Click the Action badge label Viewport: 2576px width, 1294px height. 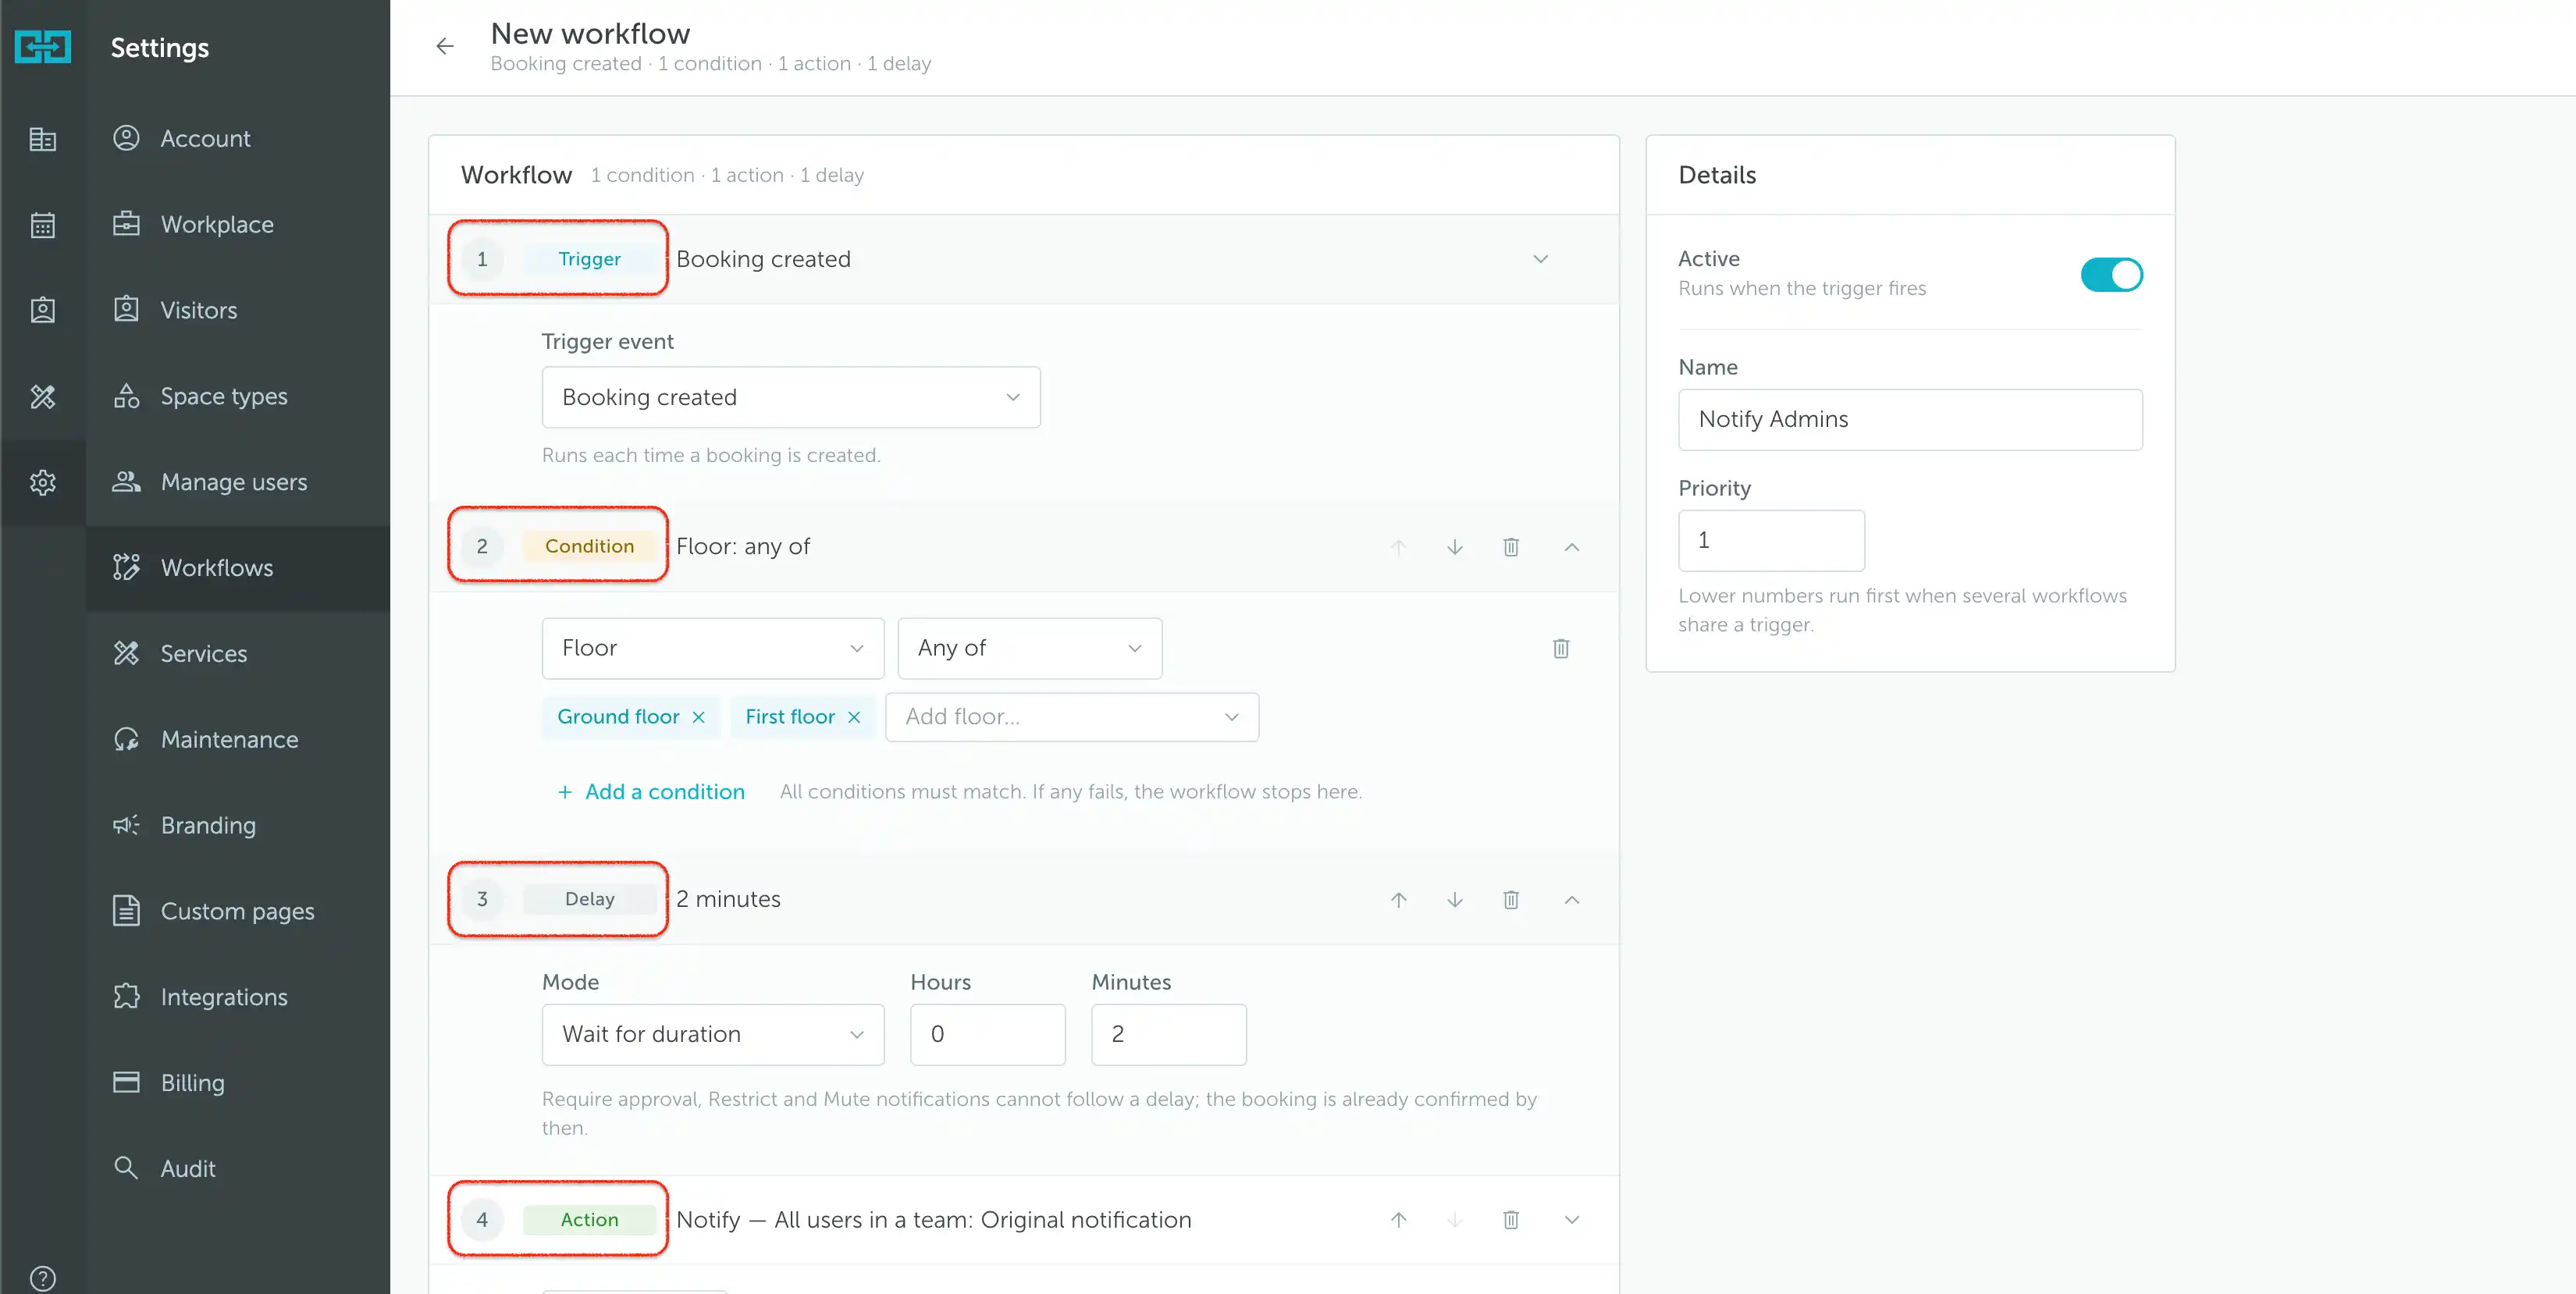pos(590,1220)
